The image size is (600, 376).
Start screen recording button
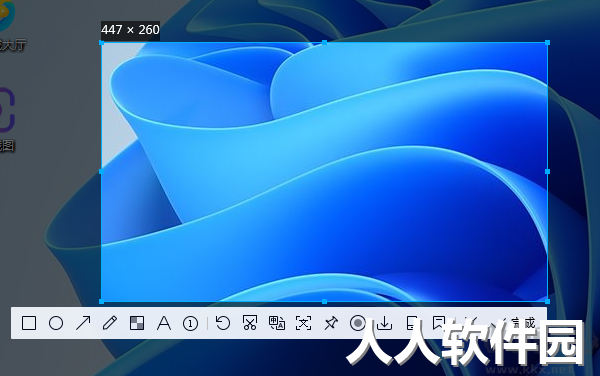[357, 323]
